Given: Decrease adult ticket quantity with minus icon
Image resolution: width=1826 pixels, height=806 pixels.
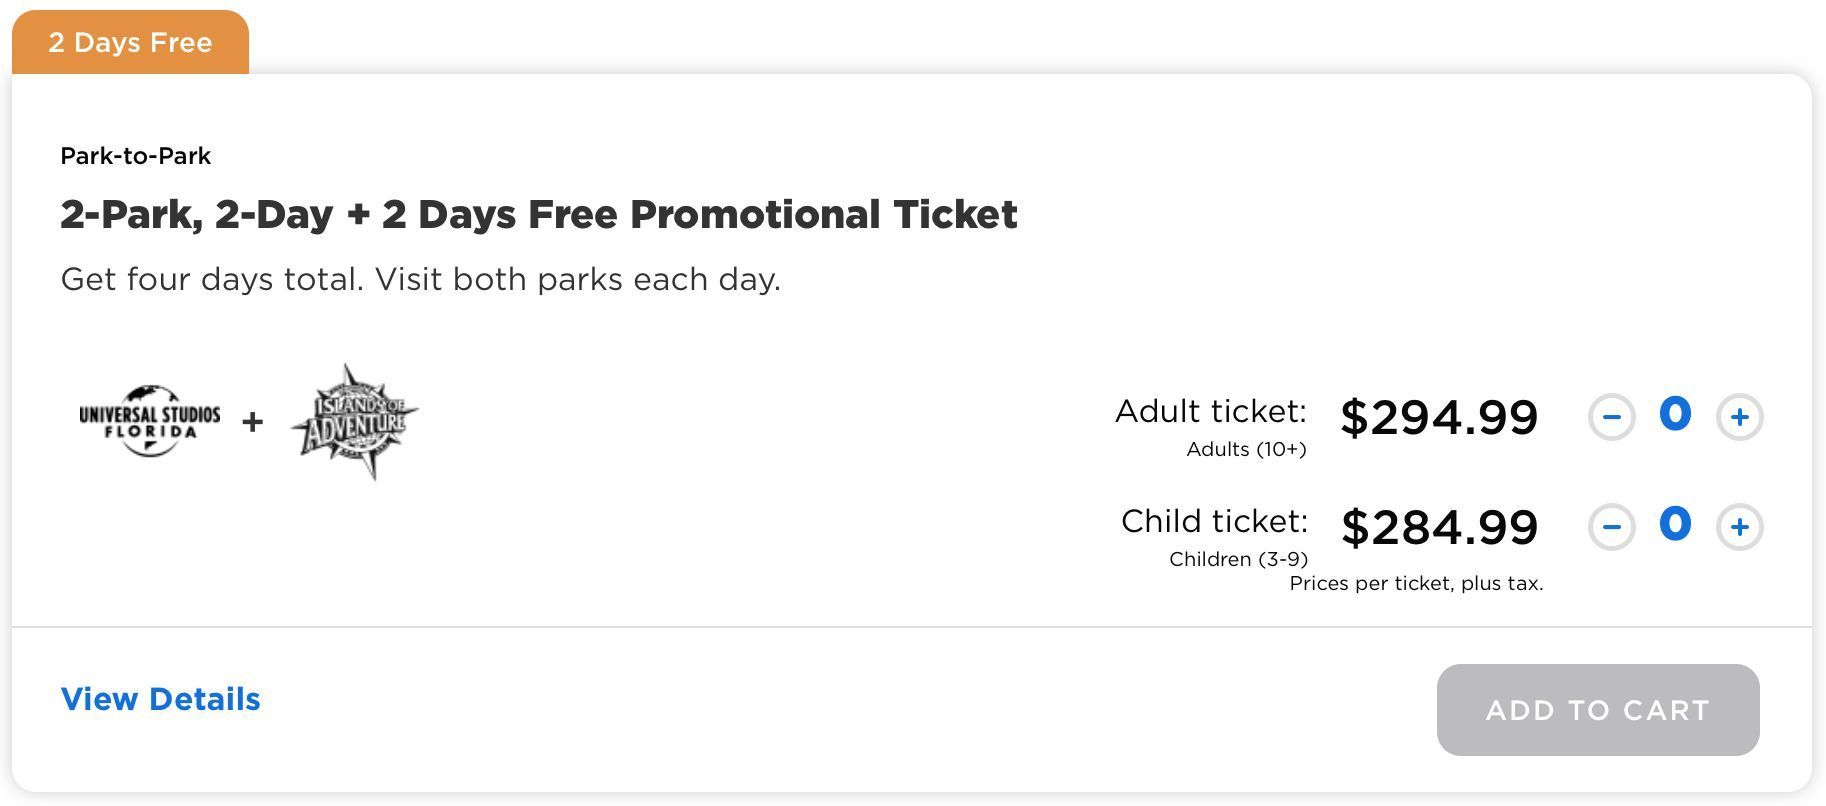Looking at the screenshot, I should coord(1611,417).
